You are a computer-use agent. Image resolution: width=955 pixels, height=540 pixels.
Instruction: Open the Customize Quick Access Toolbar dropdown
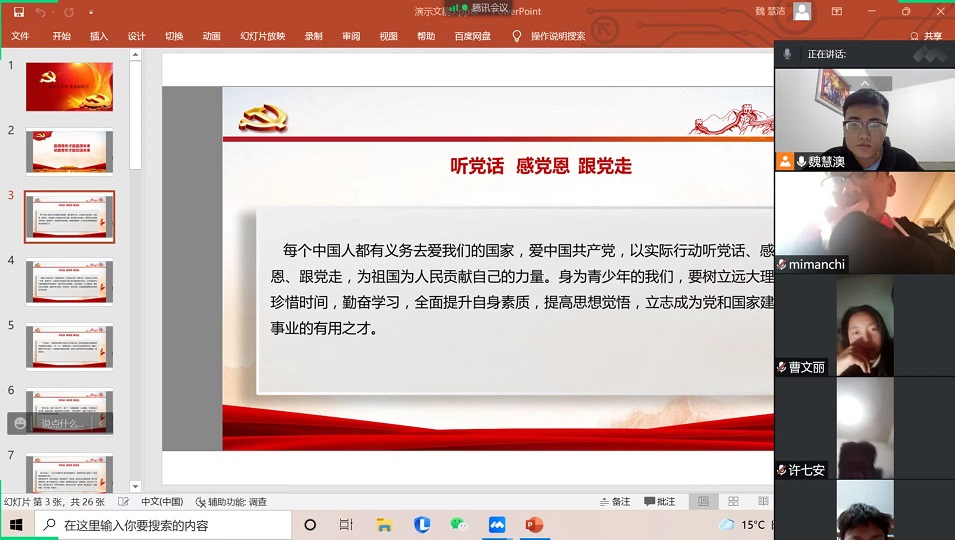click(91, 12)
